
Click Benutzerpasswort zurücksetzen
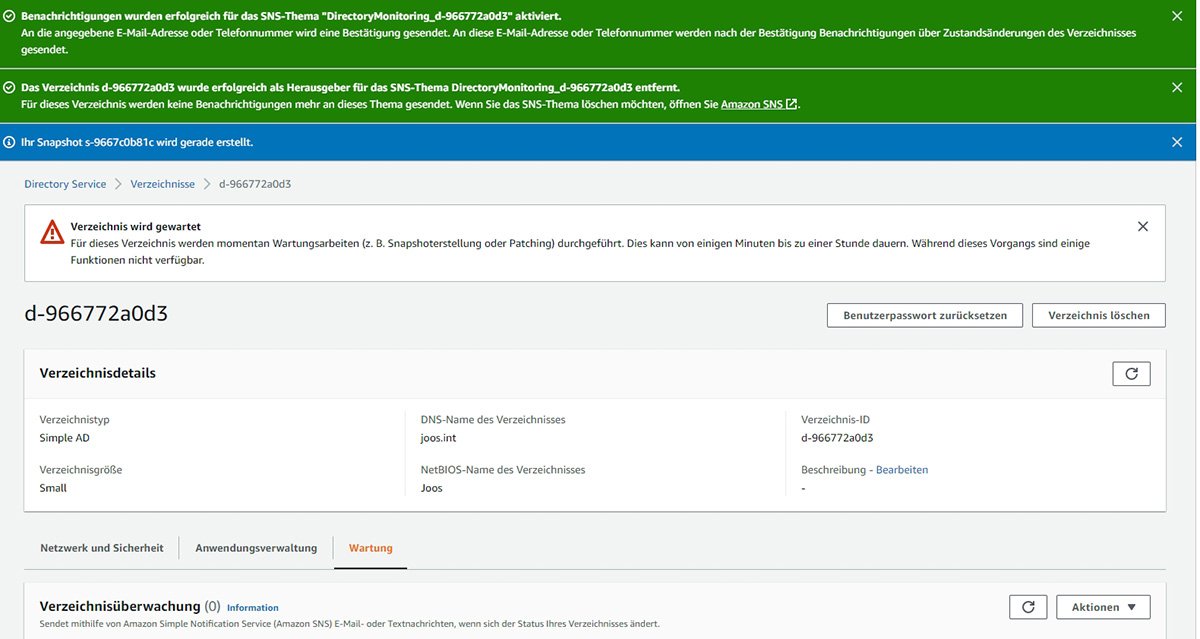pos(924,314)
